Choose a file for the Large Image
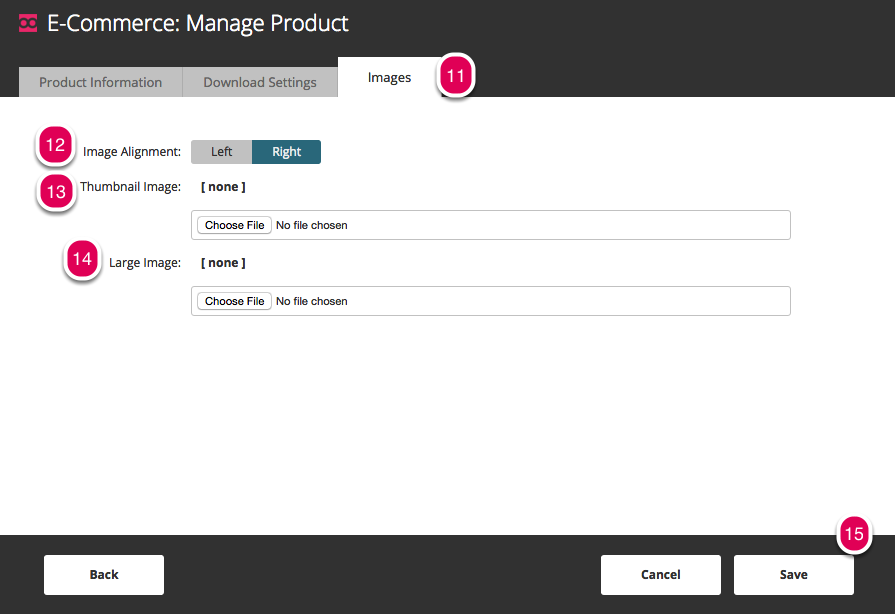 coord(234,301)
